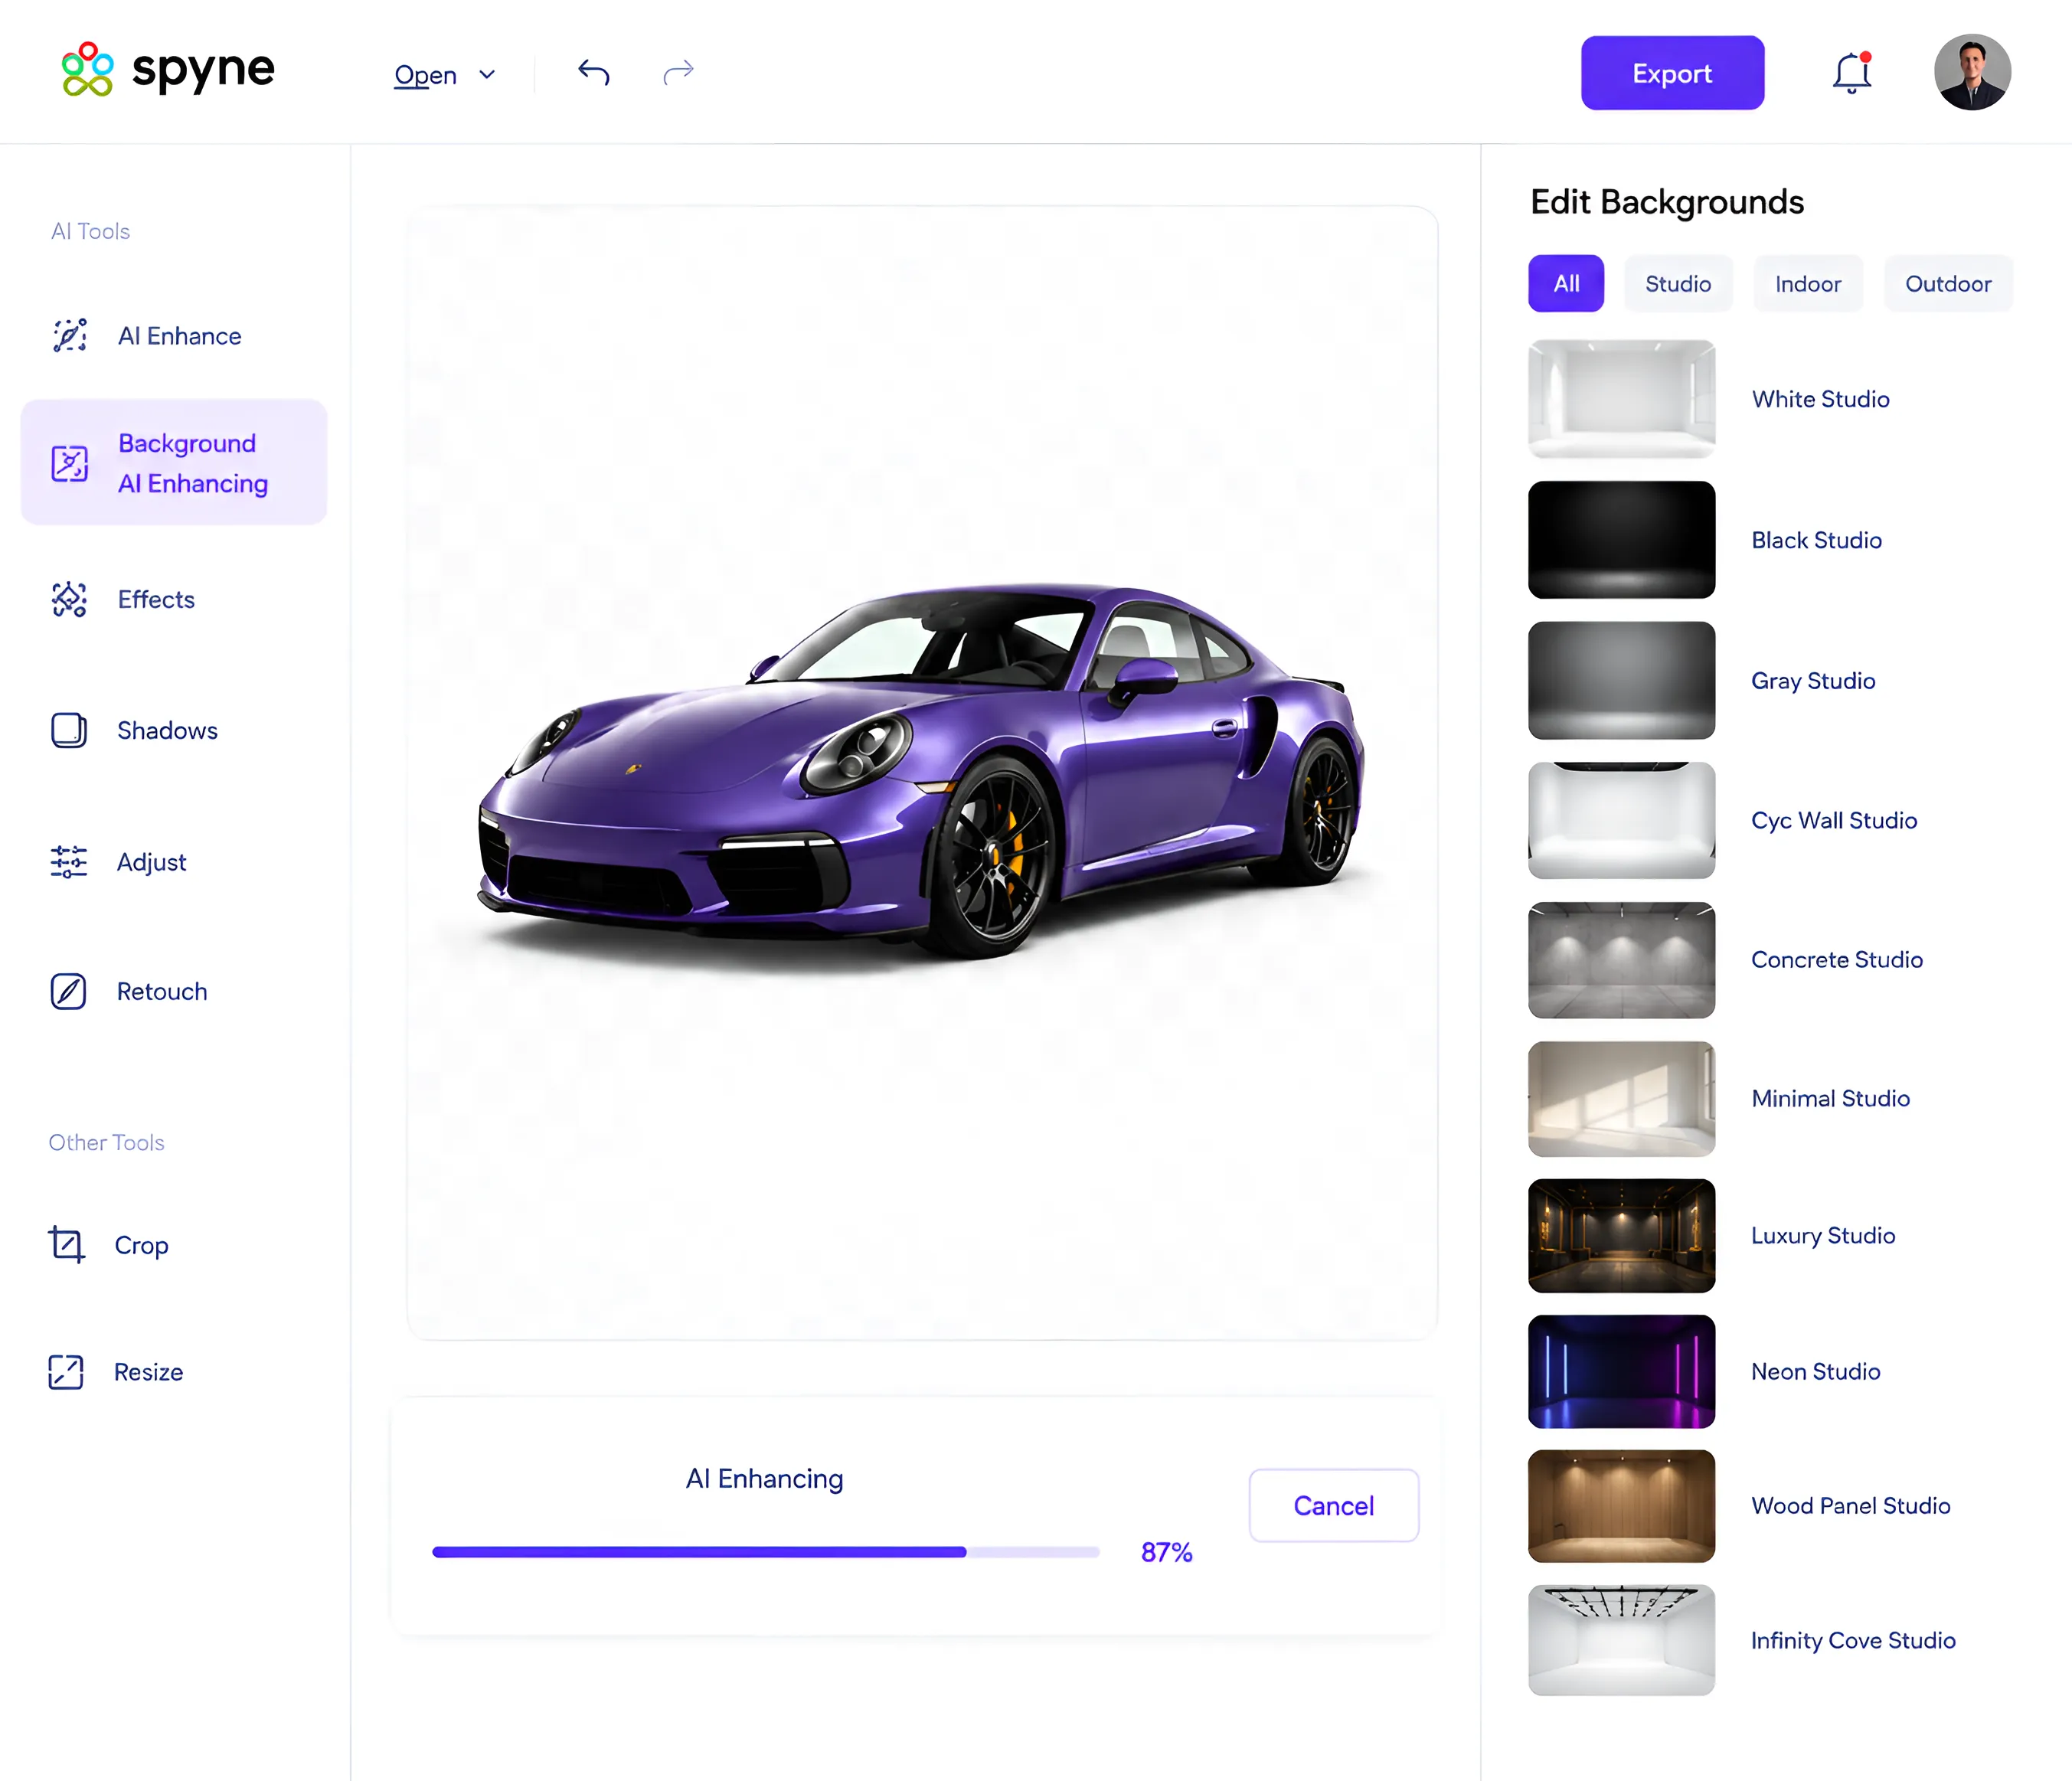
Task: Click the AI Enhancing progress bar
Action: click(766, 1552)
